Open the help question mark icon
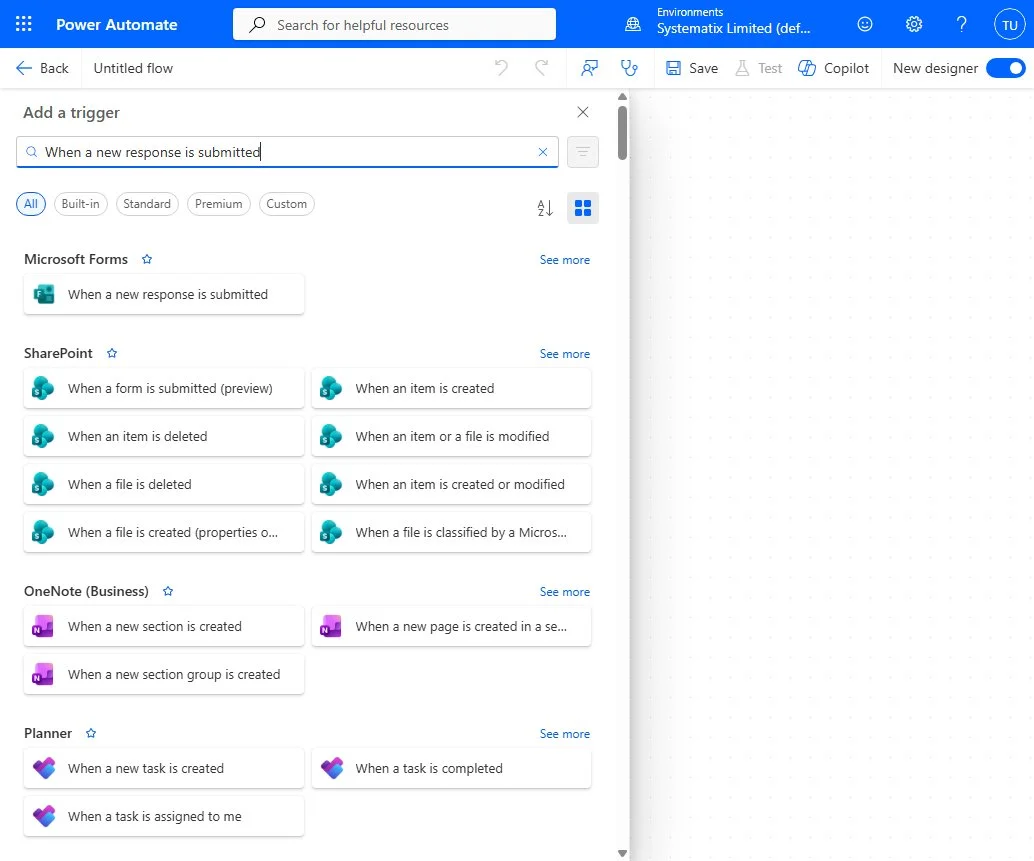Image resolution: width=1034 pixels, height=861 pixels. [x=961, y=24]
